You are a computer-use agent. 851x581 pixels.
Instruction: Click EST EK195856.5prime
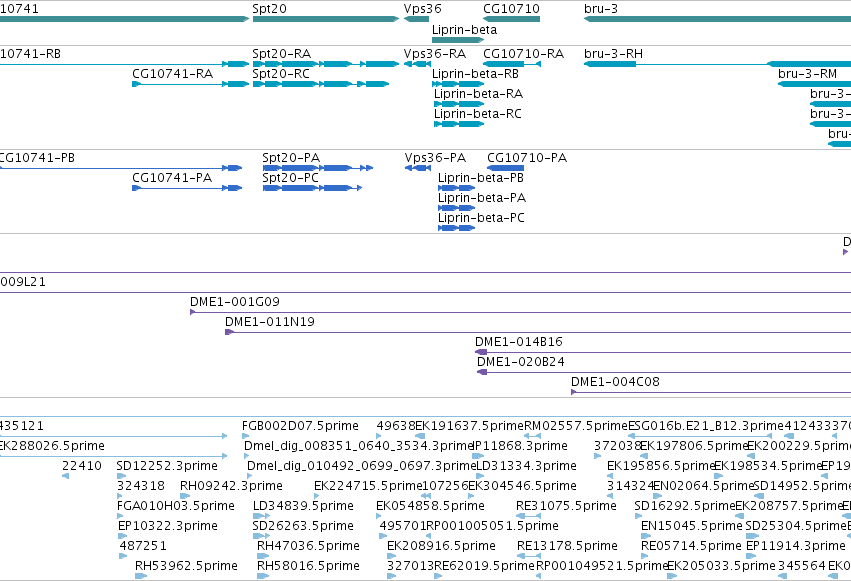[660, 466]
